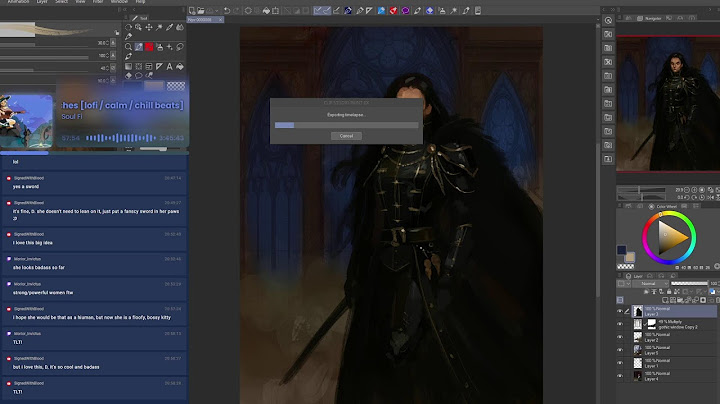Select the Eyedropper tool in tool palette

169,28
